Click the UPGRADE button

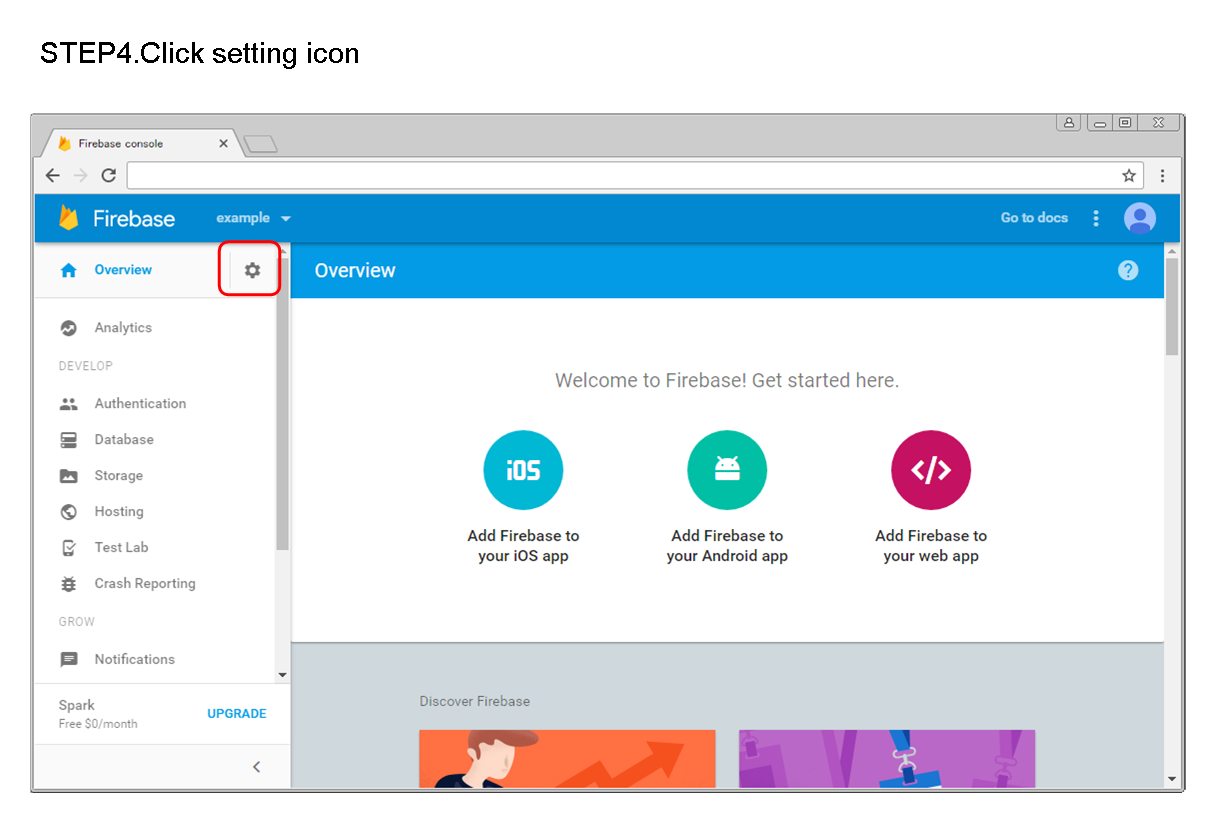click(237, 714)
